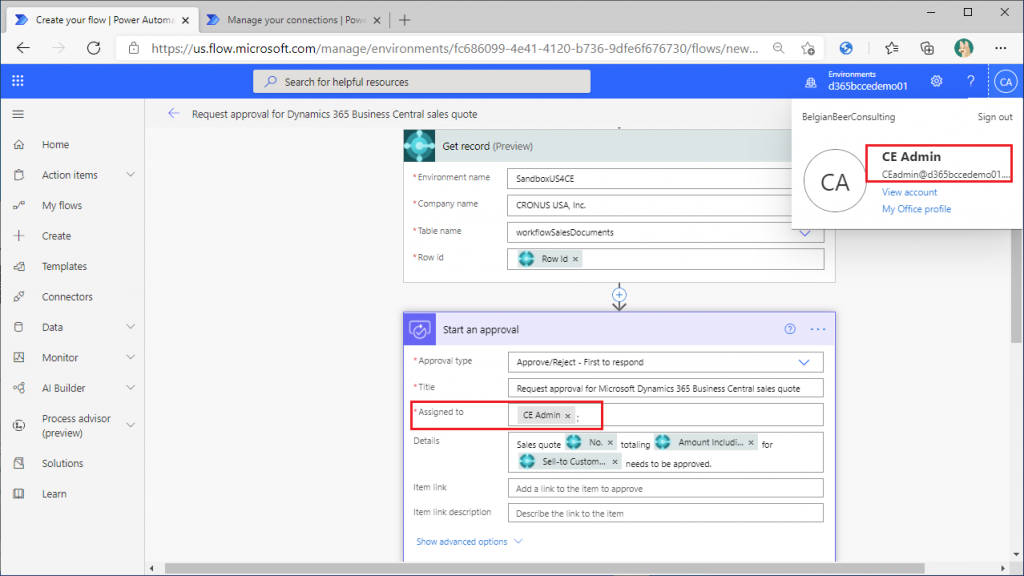Click the Start an approval icon

click(420, 329)
